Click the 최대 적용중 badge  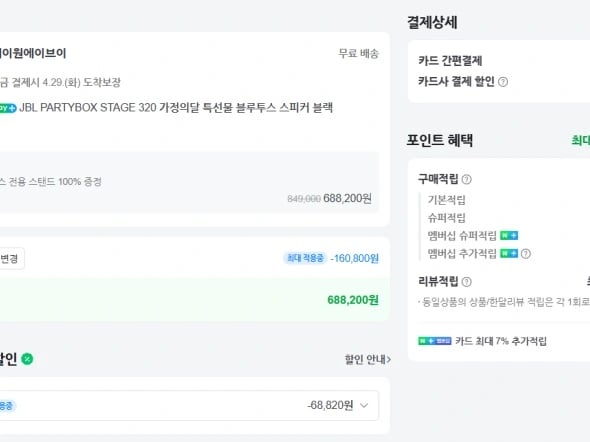pos(305,258)
